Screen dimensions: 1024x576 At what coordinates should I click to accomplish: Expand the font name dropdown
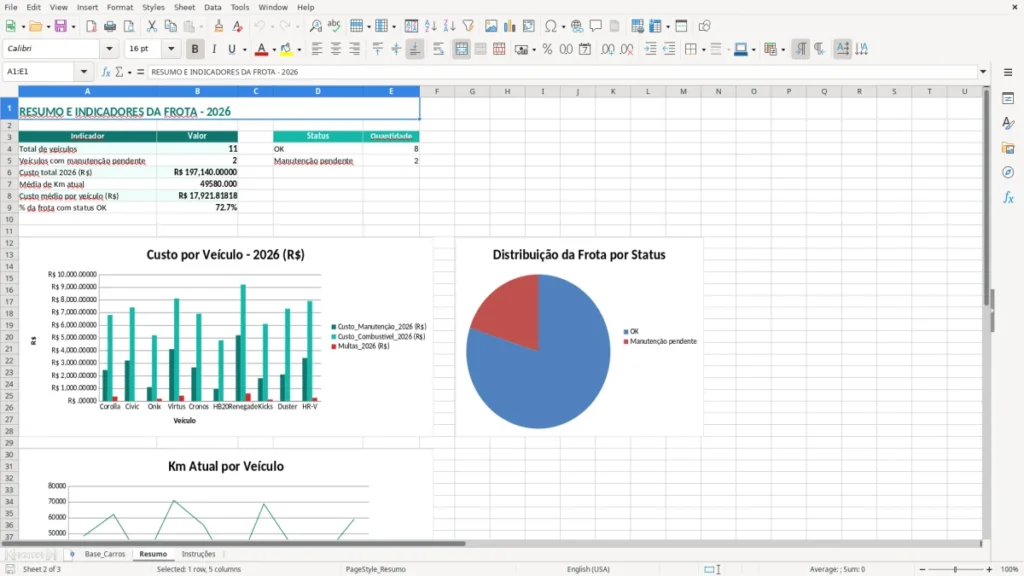[x=109, y=49]
